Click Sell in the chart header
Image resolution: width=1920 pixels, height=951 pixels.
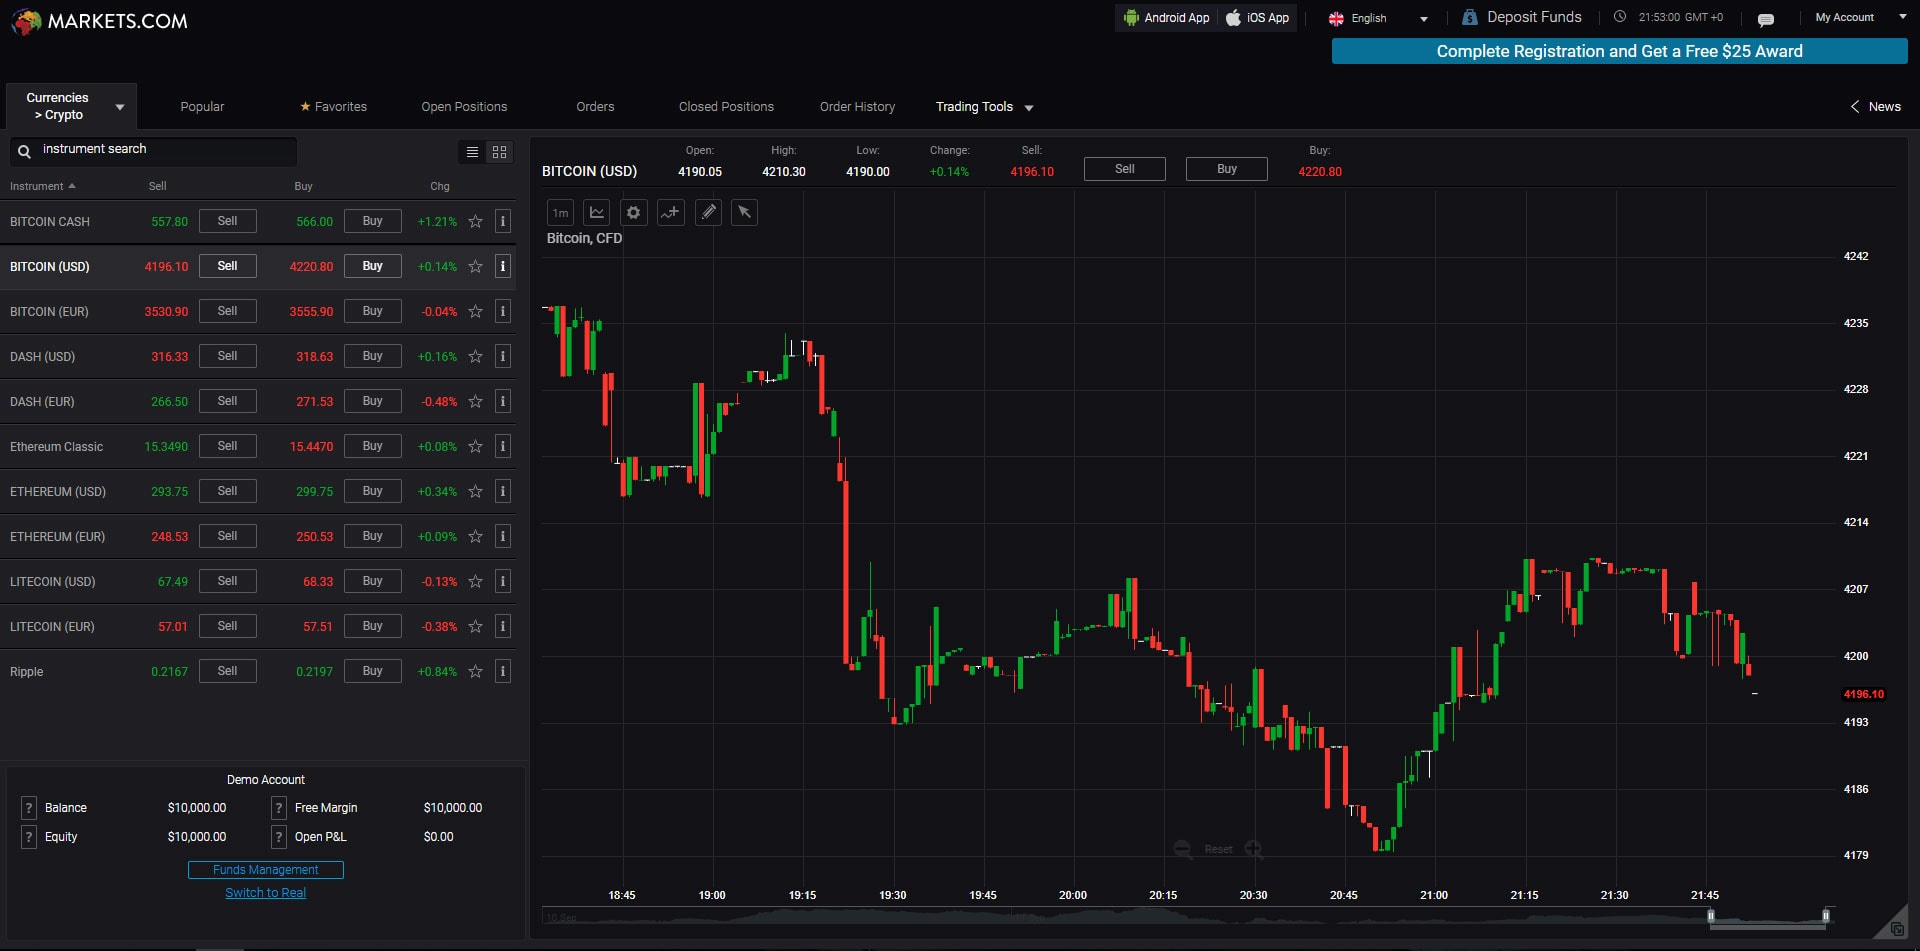[1125, 169]
